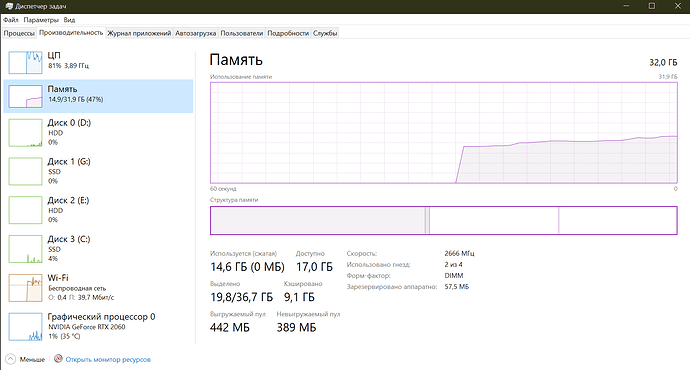Click the 389 МБ non-paged pool value
690x370 pixels.
pos(296,328)
